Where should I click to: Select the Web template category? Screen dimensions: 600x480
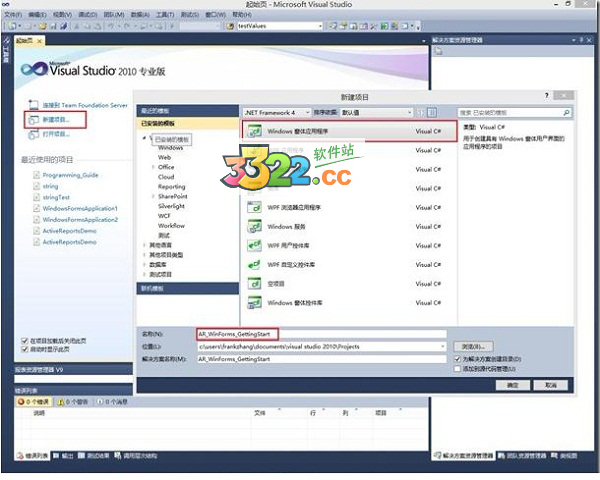tap(165, 157)
